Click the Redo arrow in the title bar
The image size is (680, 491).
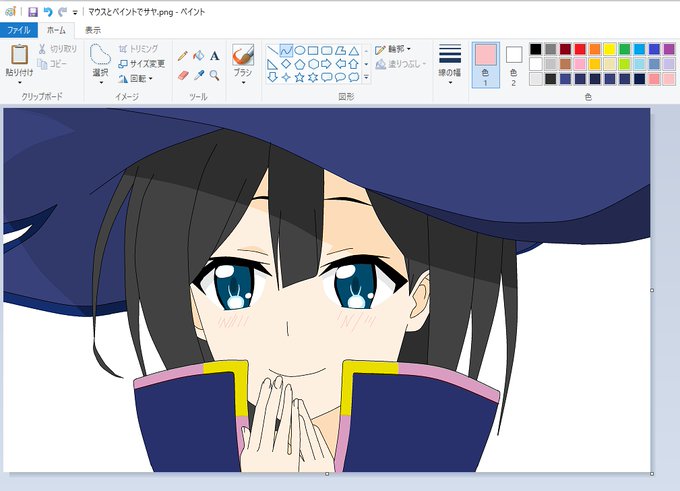click(x=62, y=12)
